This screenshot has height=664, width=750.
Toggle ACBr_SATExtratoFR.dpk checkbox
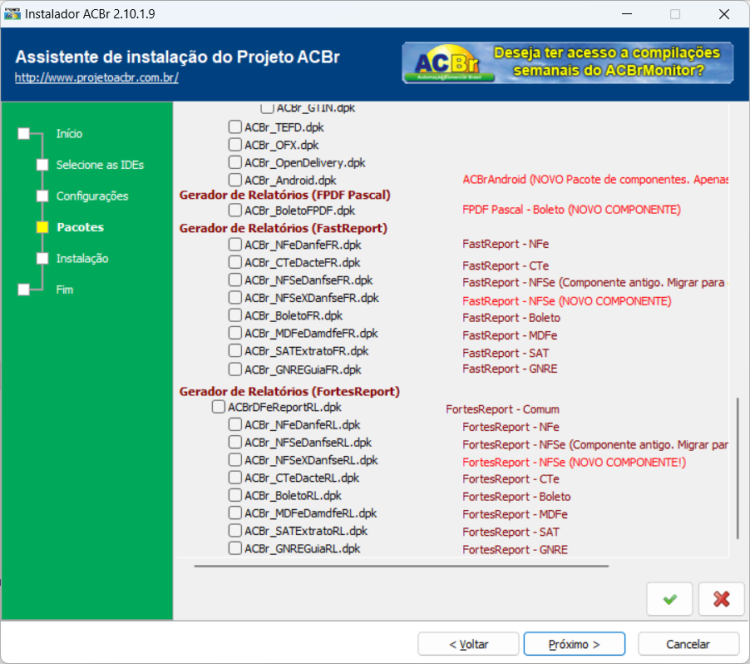pos(235,351)
